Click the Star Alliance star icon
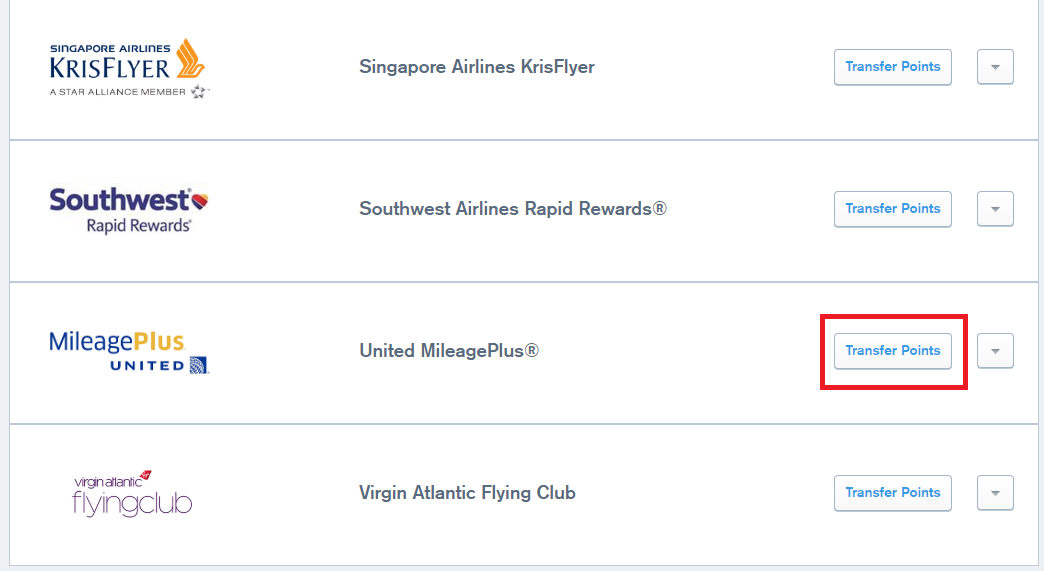 (x=199, y=92)
